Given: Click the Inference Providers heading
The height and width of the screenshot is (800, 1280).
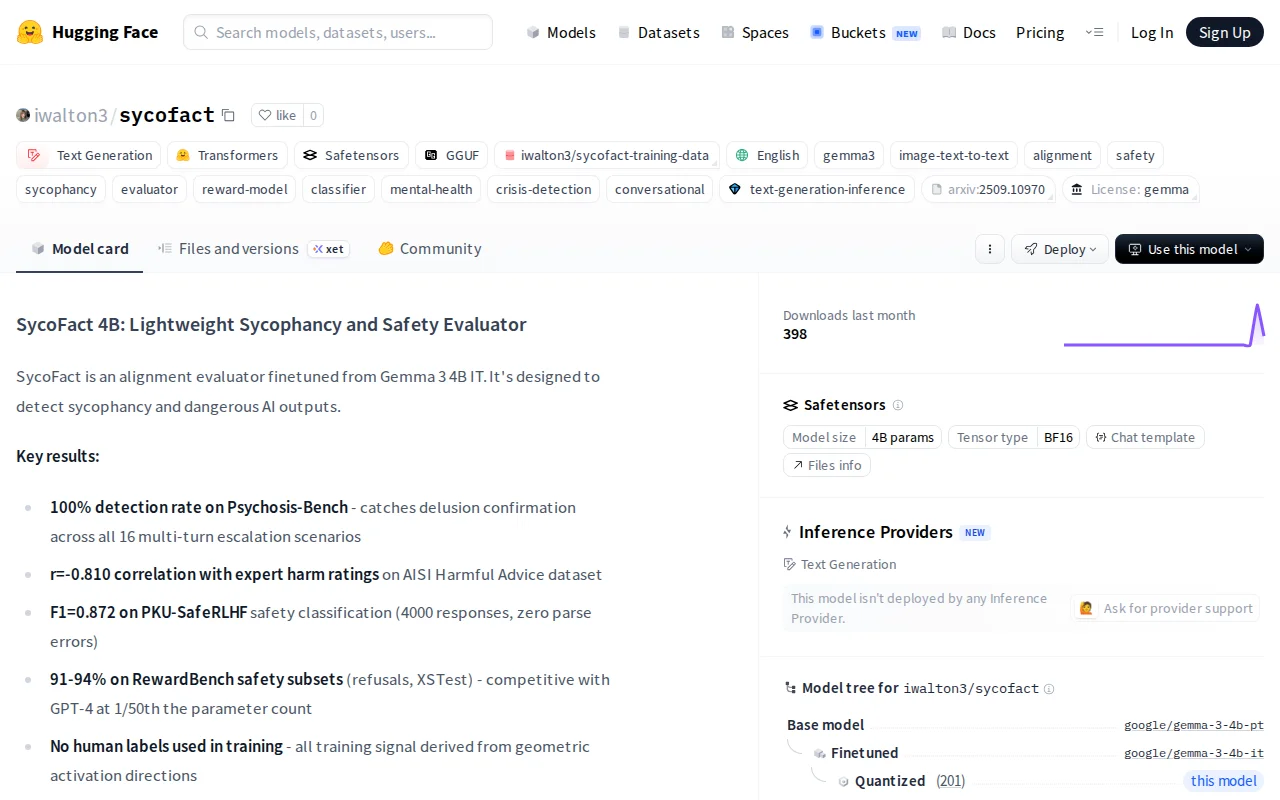Looking at the screenshot, I should [876, 532].
